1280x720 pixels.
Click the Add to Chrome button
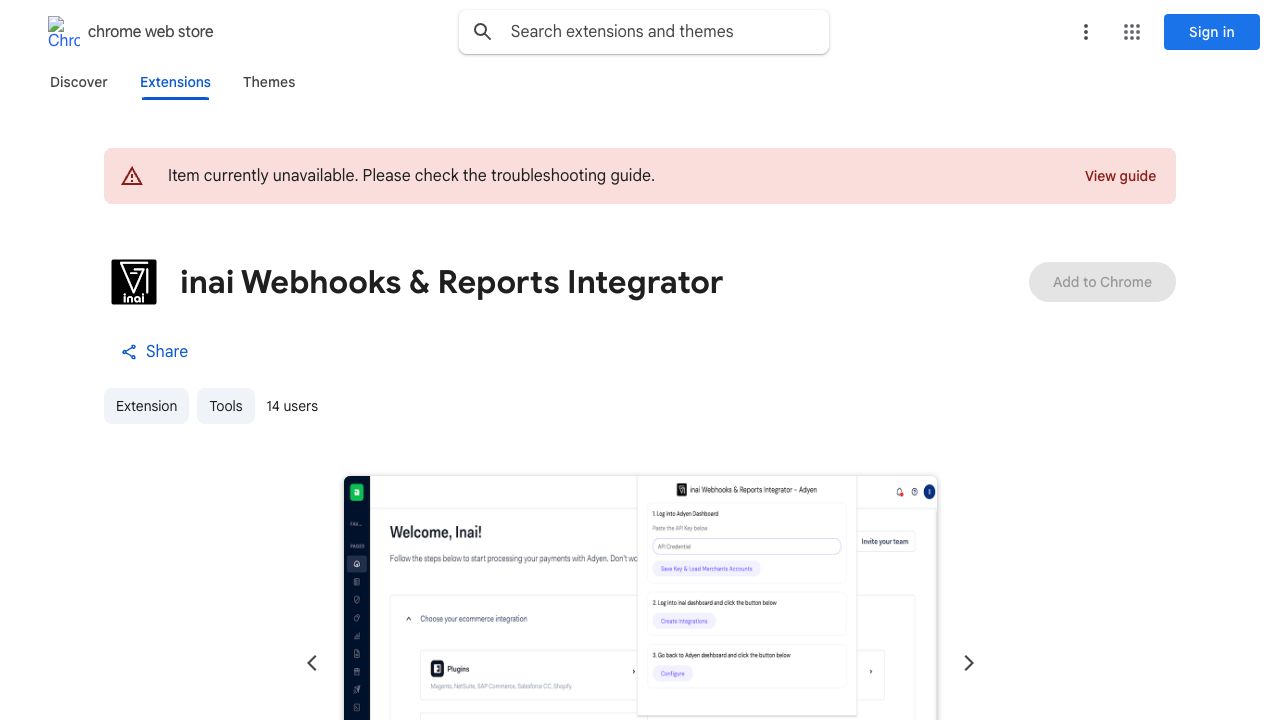coord(1102,282)
